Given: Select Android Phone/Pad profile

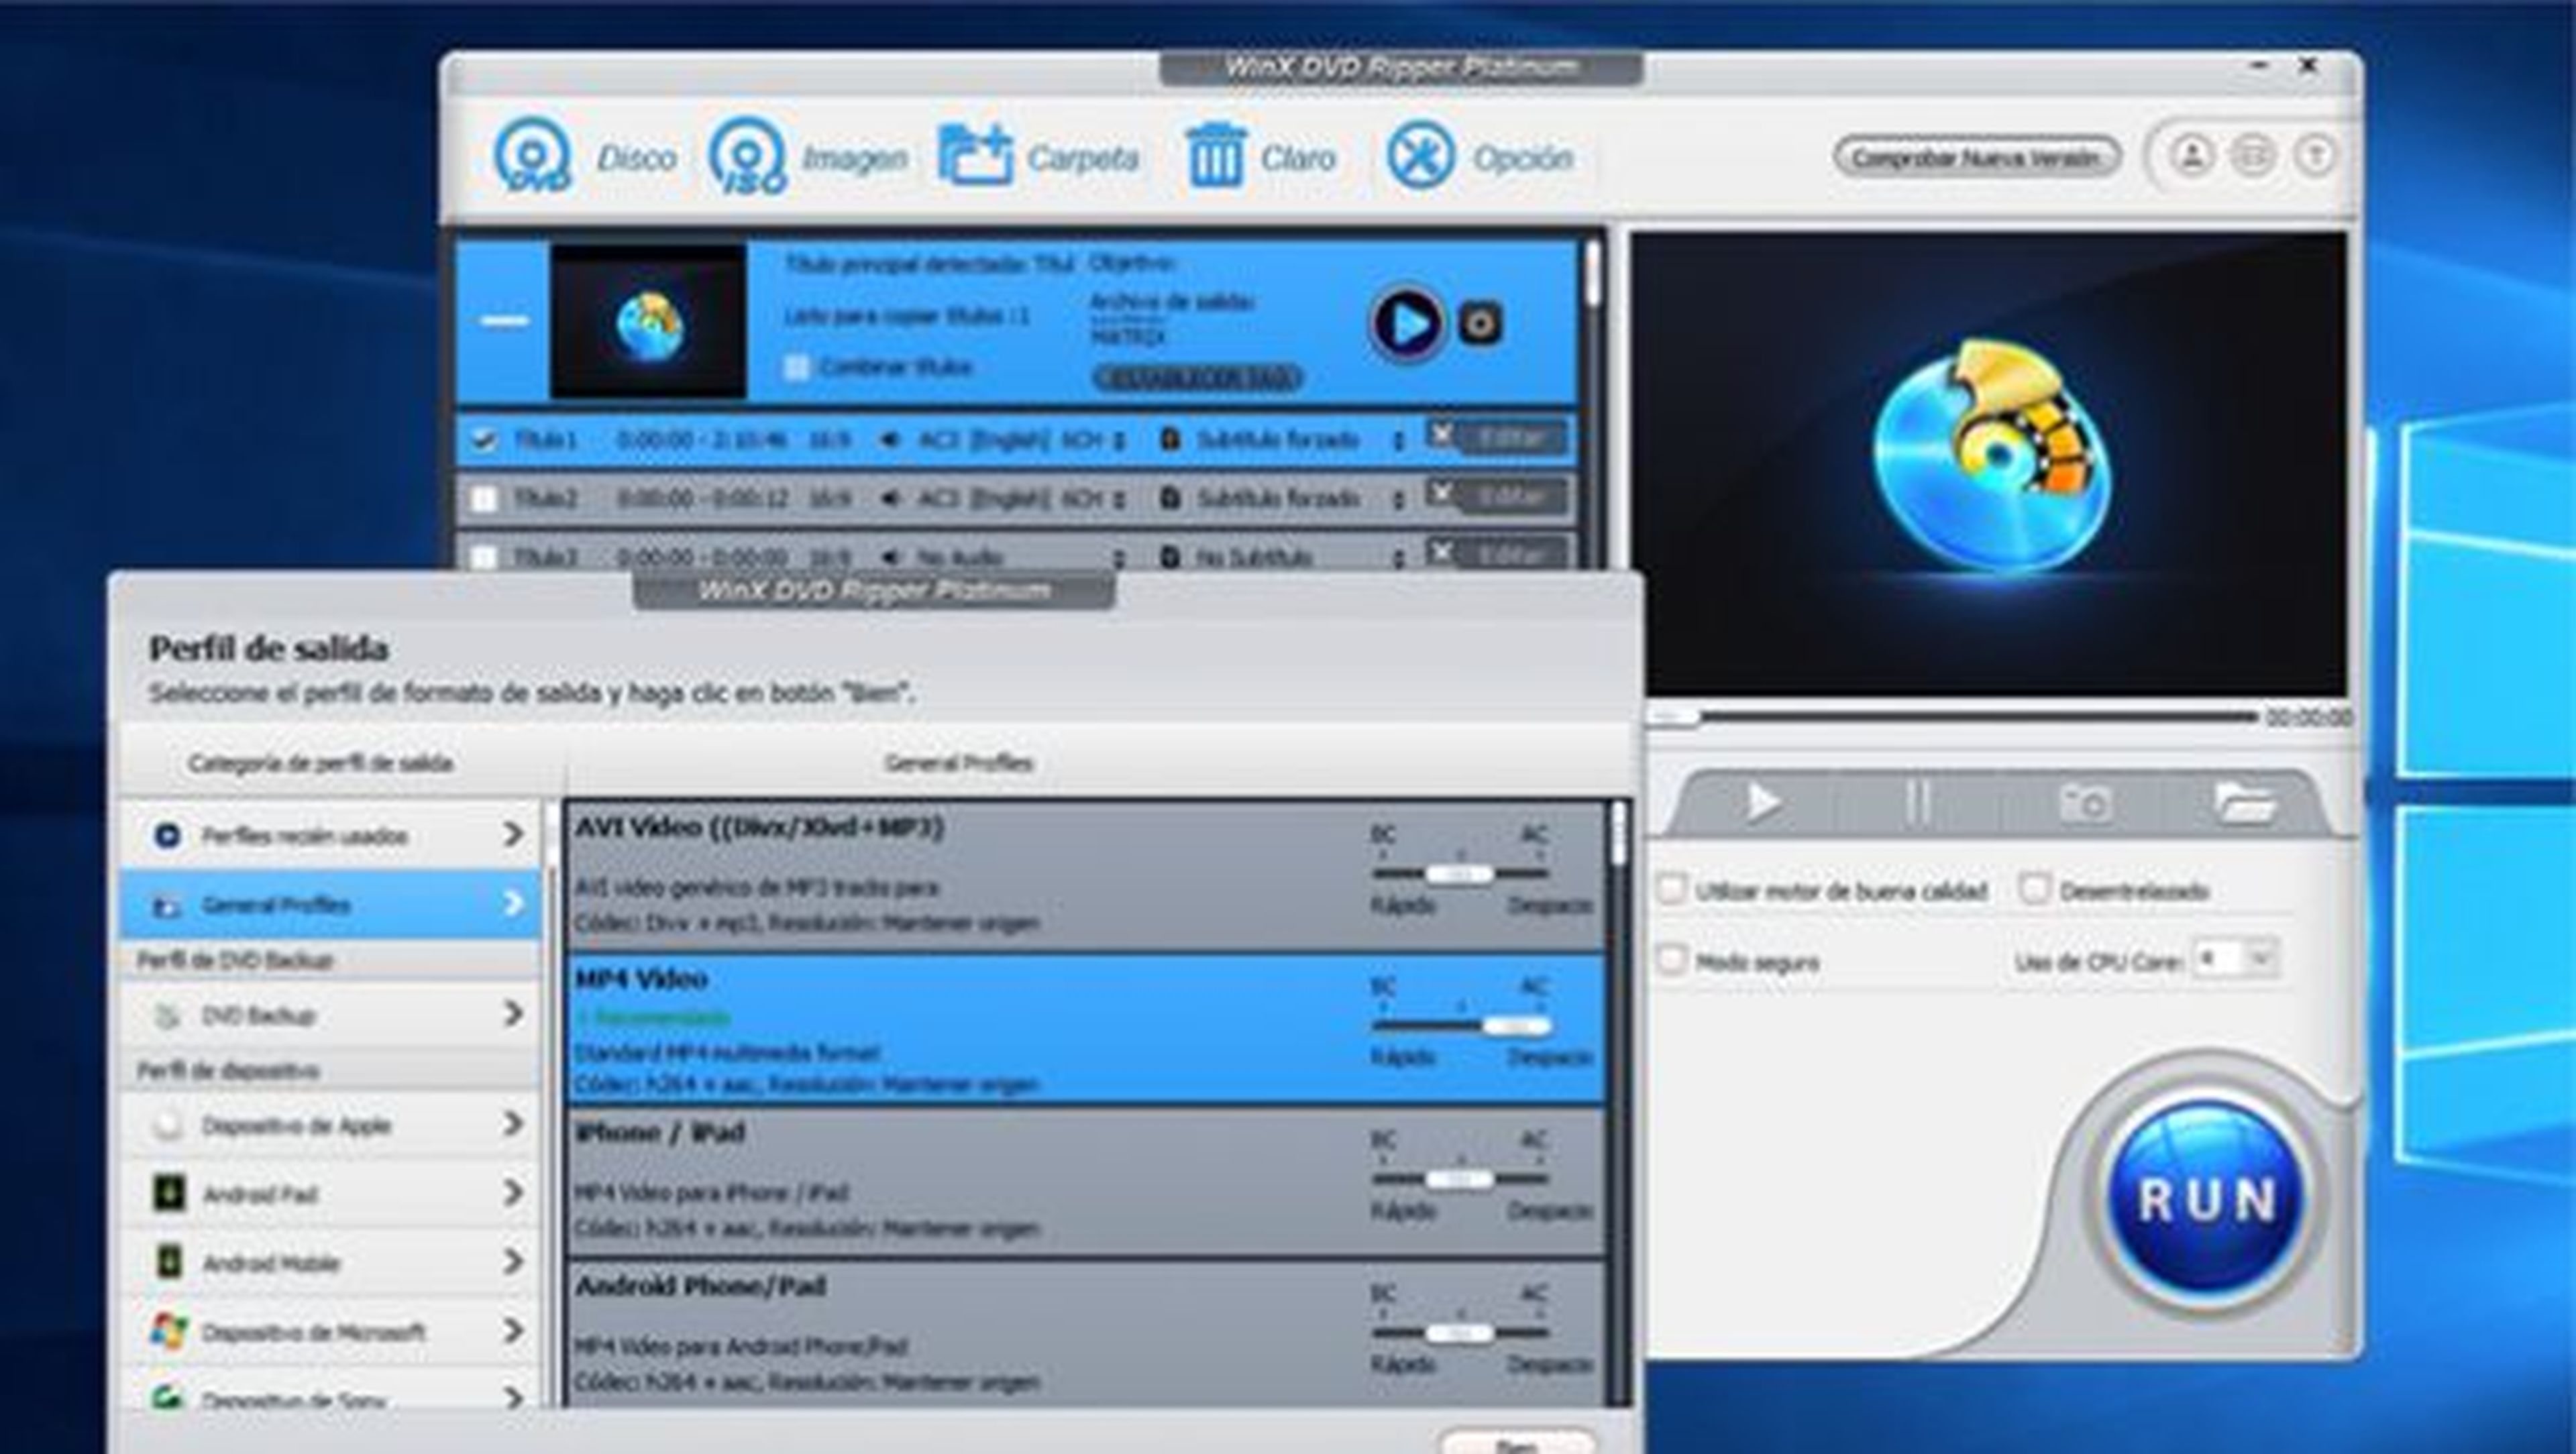Looking at the screenshot, I should [x=1086, y=1335].
